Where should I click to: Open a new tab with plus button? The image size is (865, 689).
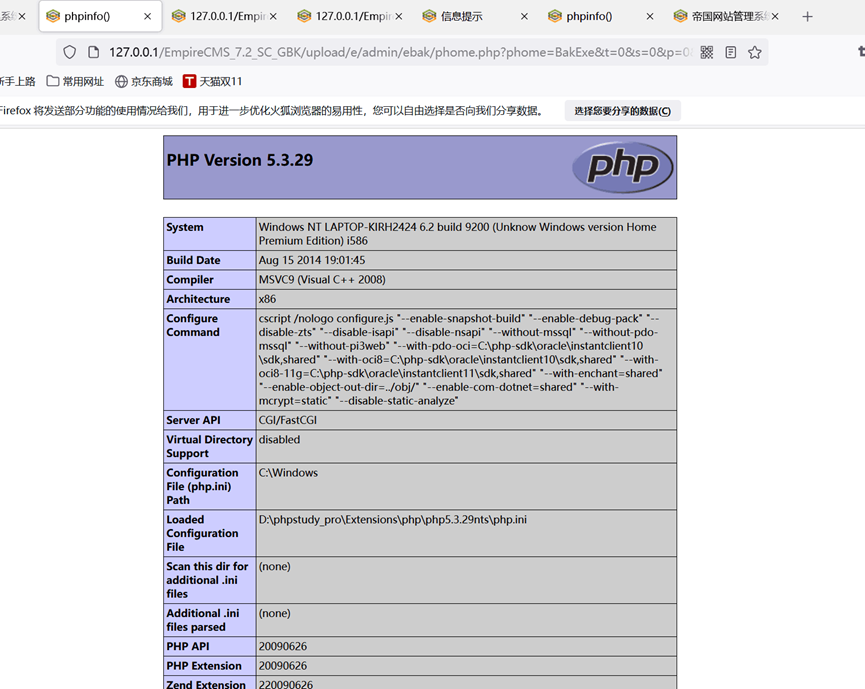808,17
